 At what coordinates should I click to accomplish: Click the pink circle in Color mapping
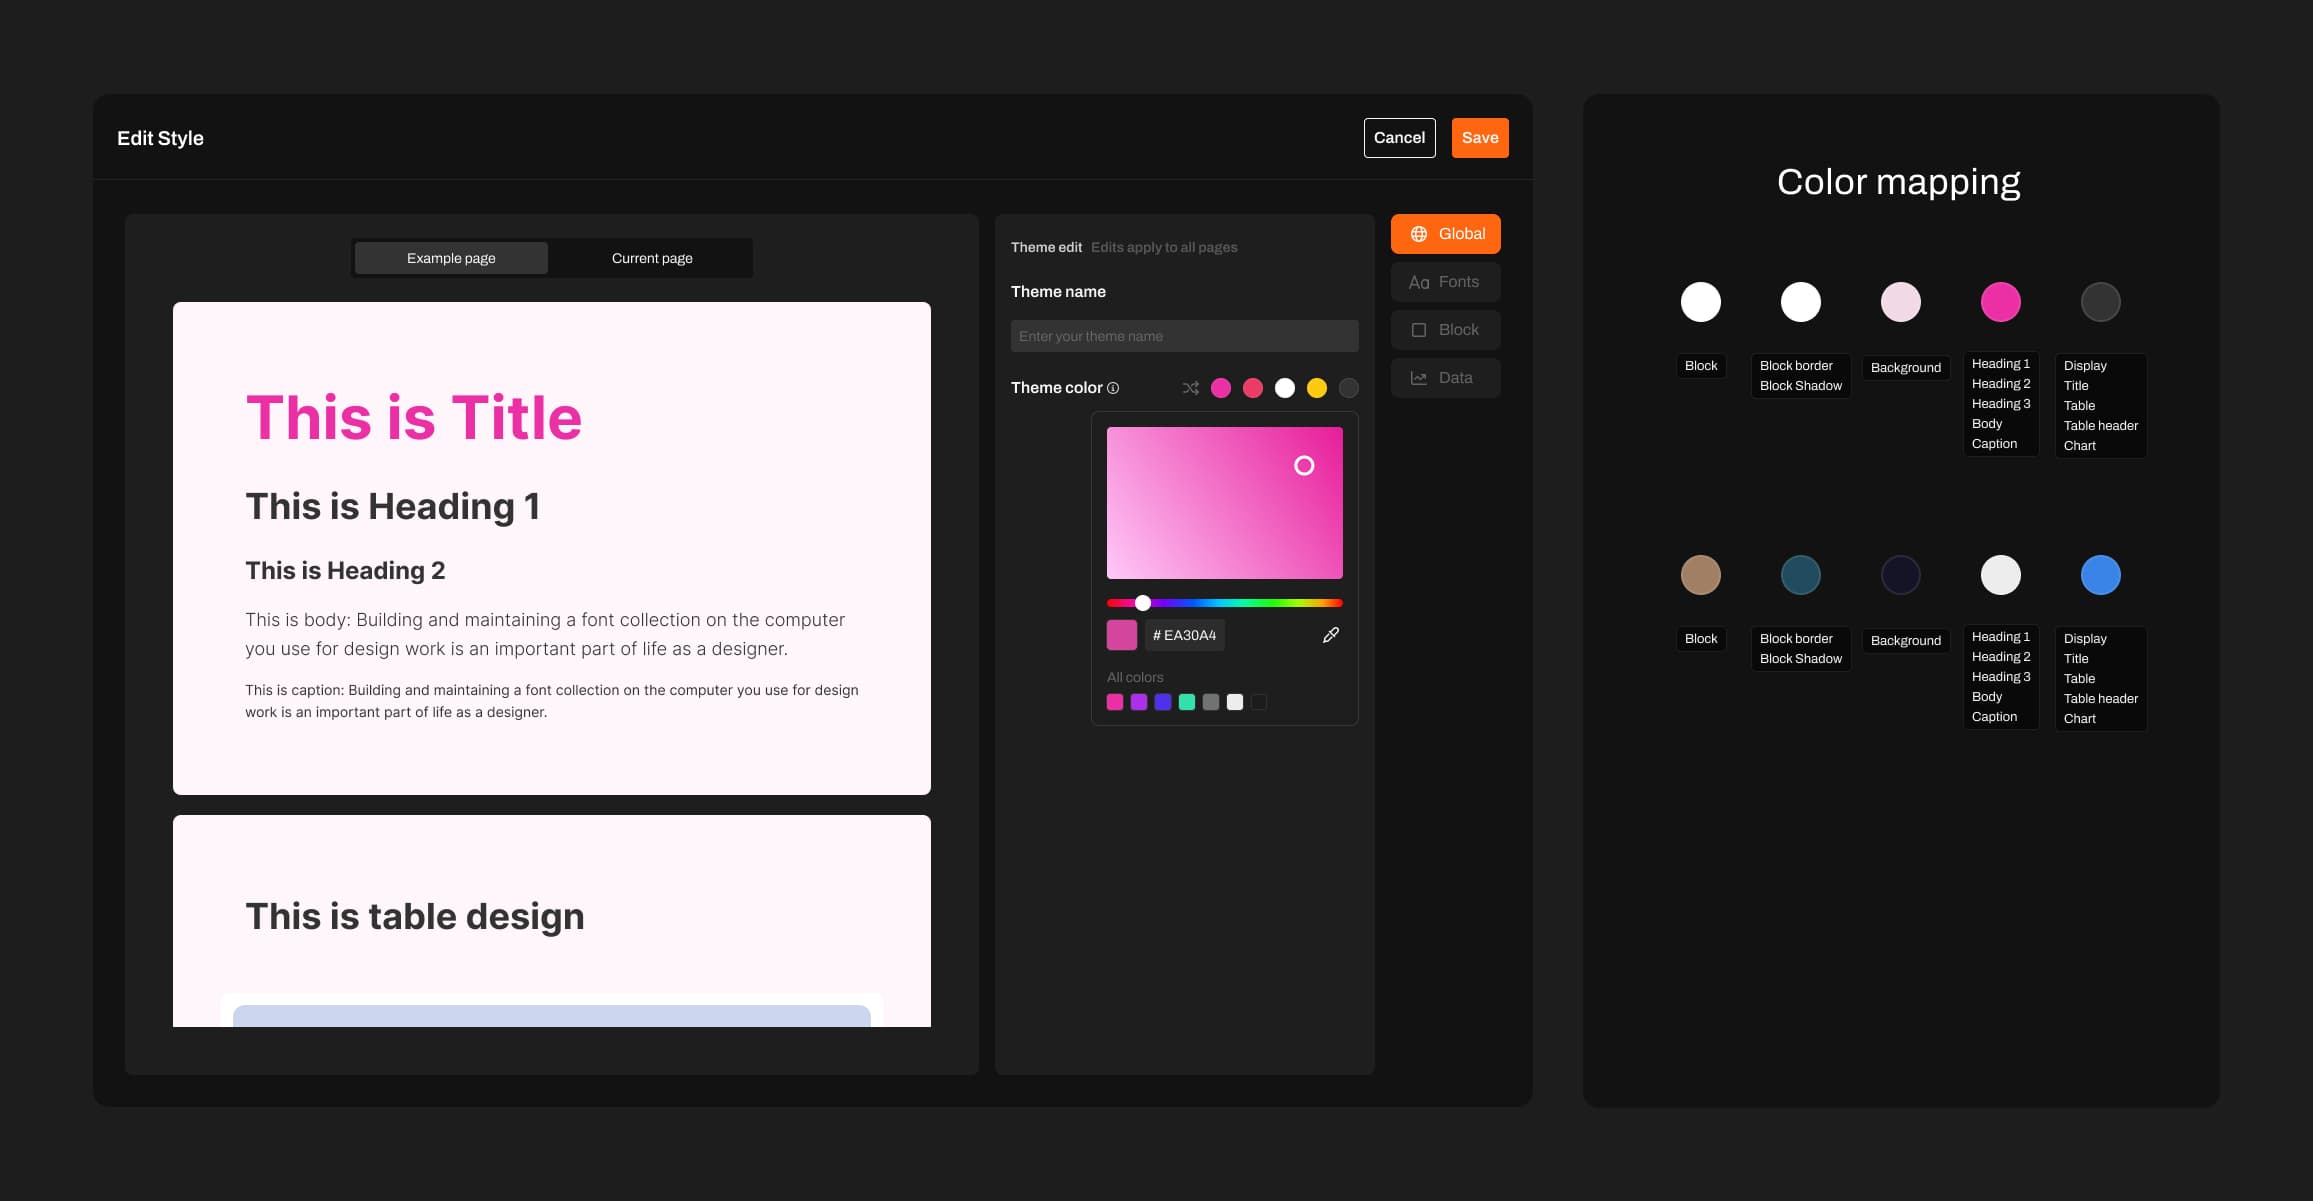pyautogui.click(x=2000, y=301)
